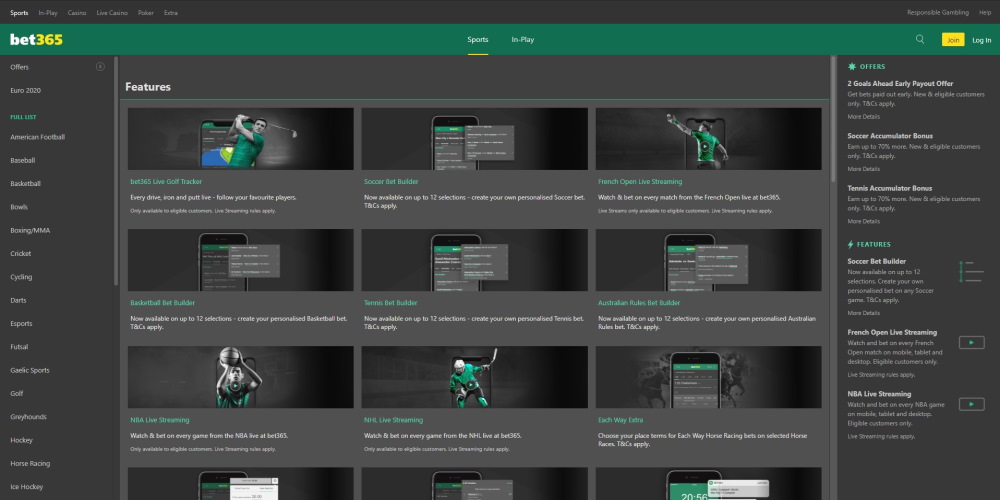Click the main Features content scrollbar

point(832,119)
